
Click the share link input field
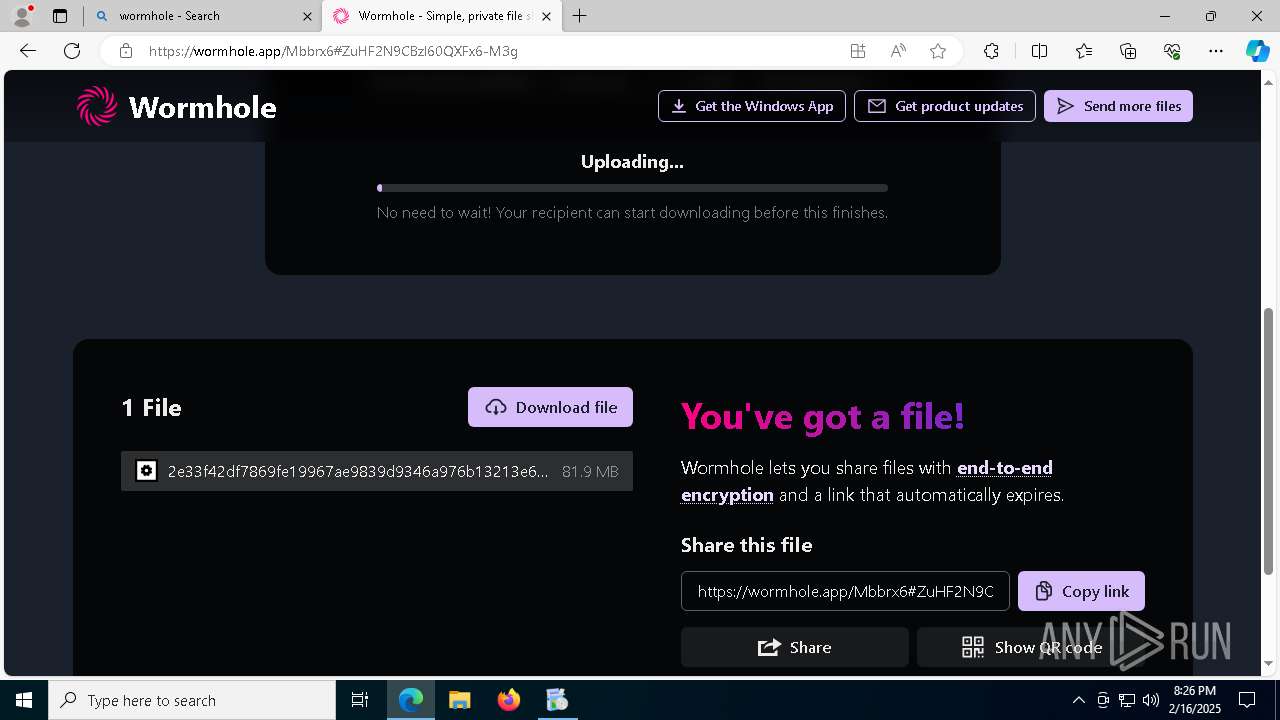(x=845, y=591)
